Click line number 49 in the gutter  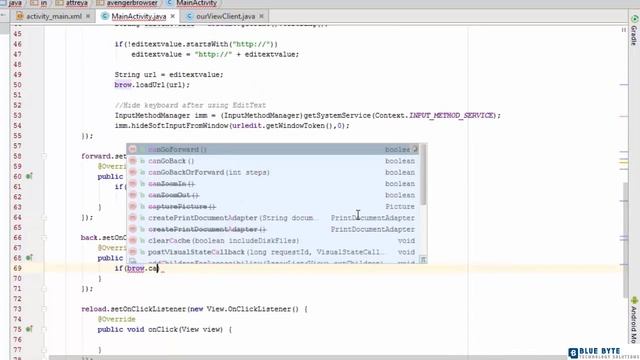tap(17, 75)
